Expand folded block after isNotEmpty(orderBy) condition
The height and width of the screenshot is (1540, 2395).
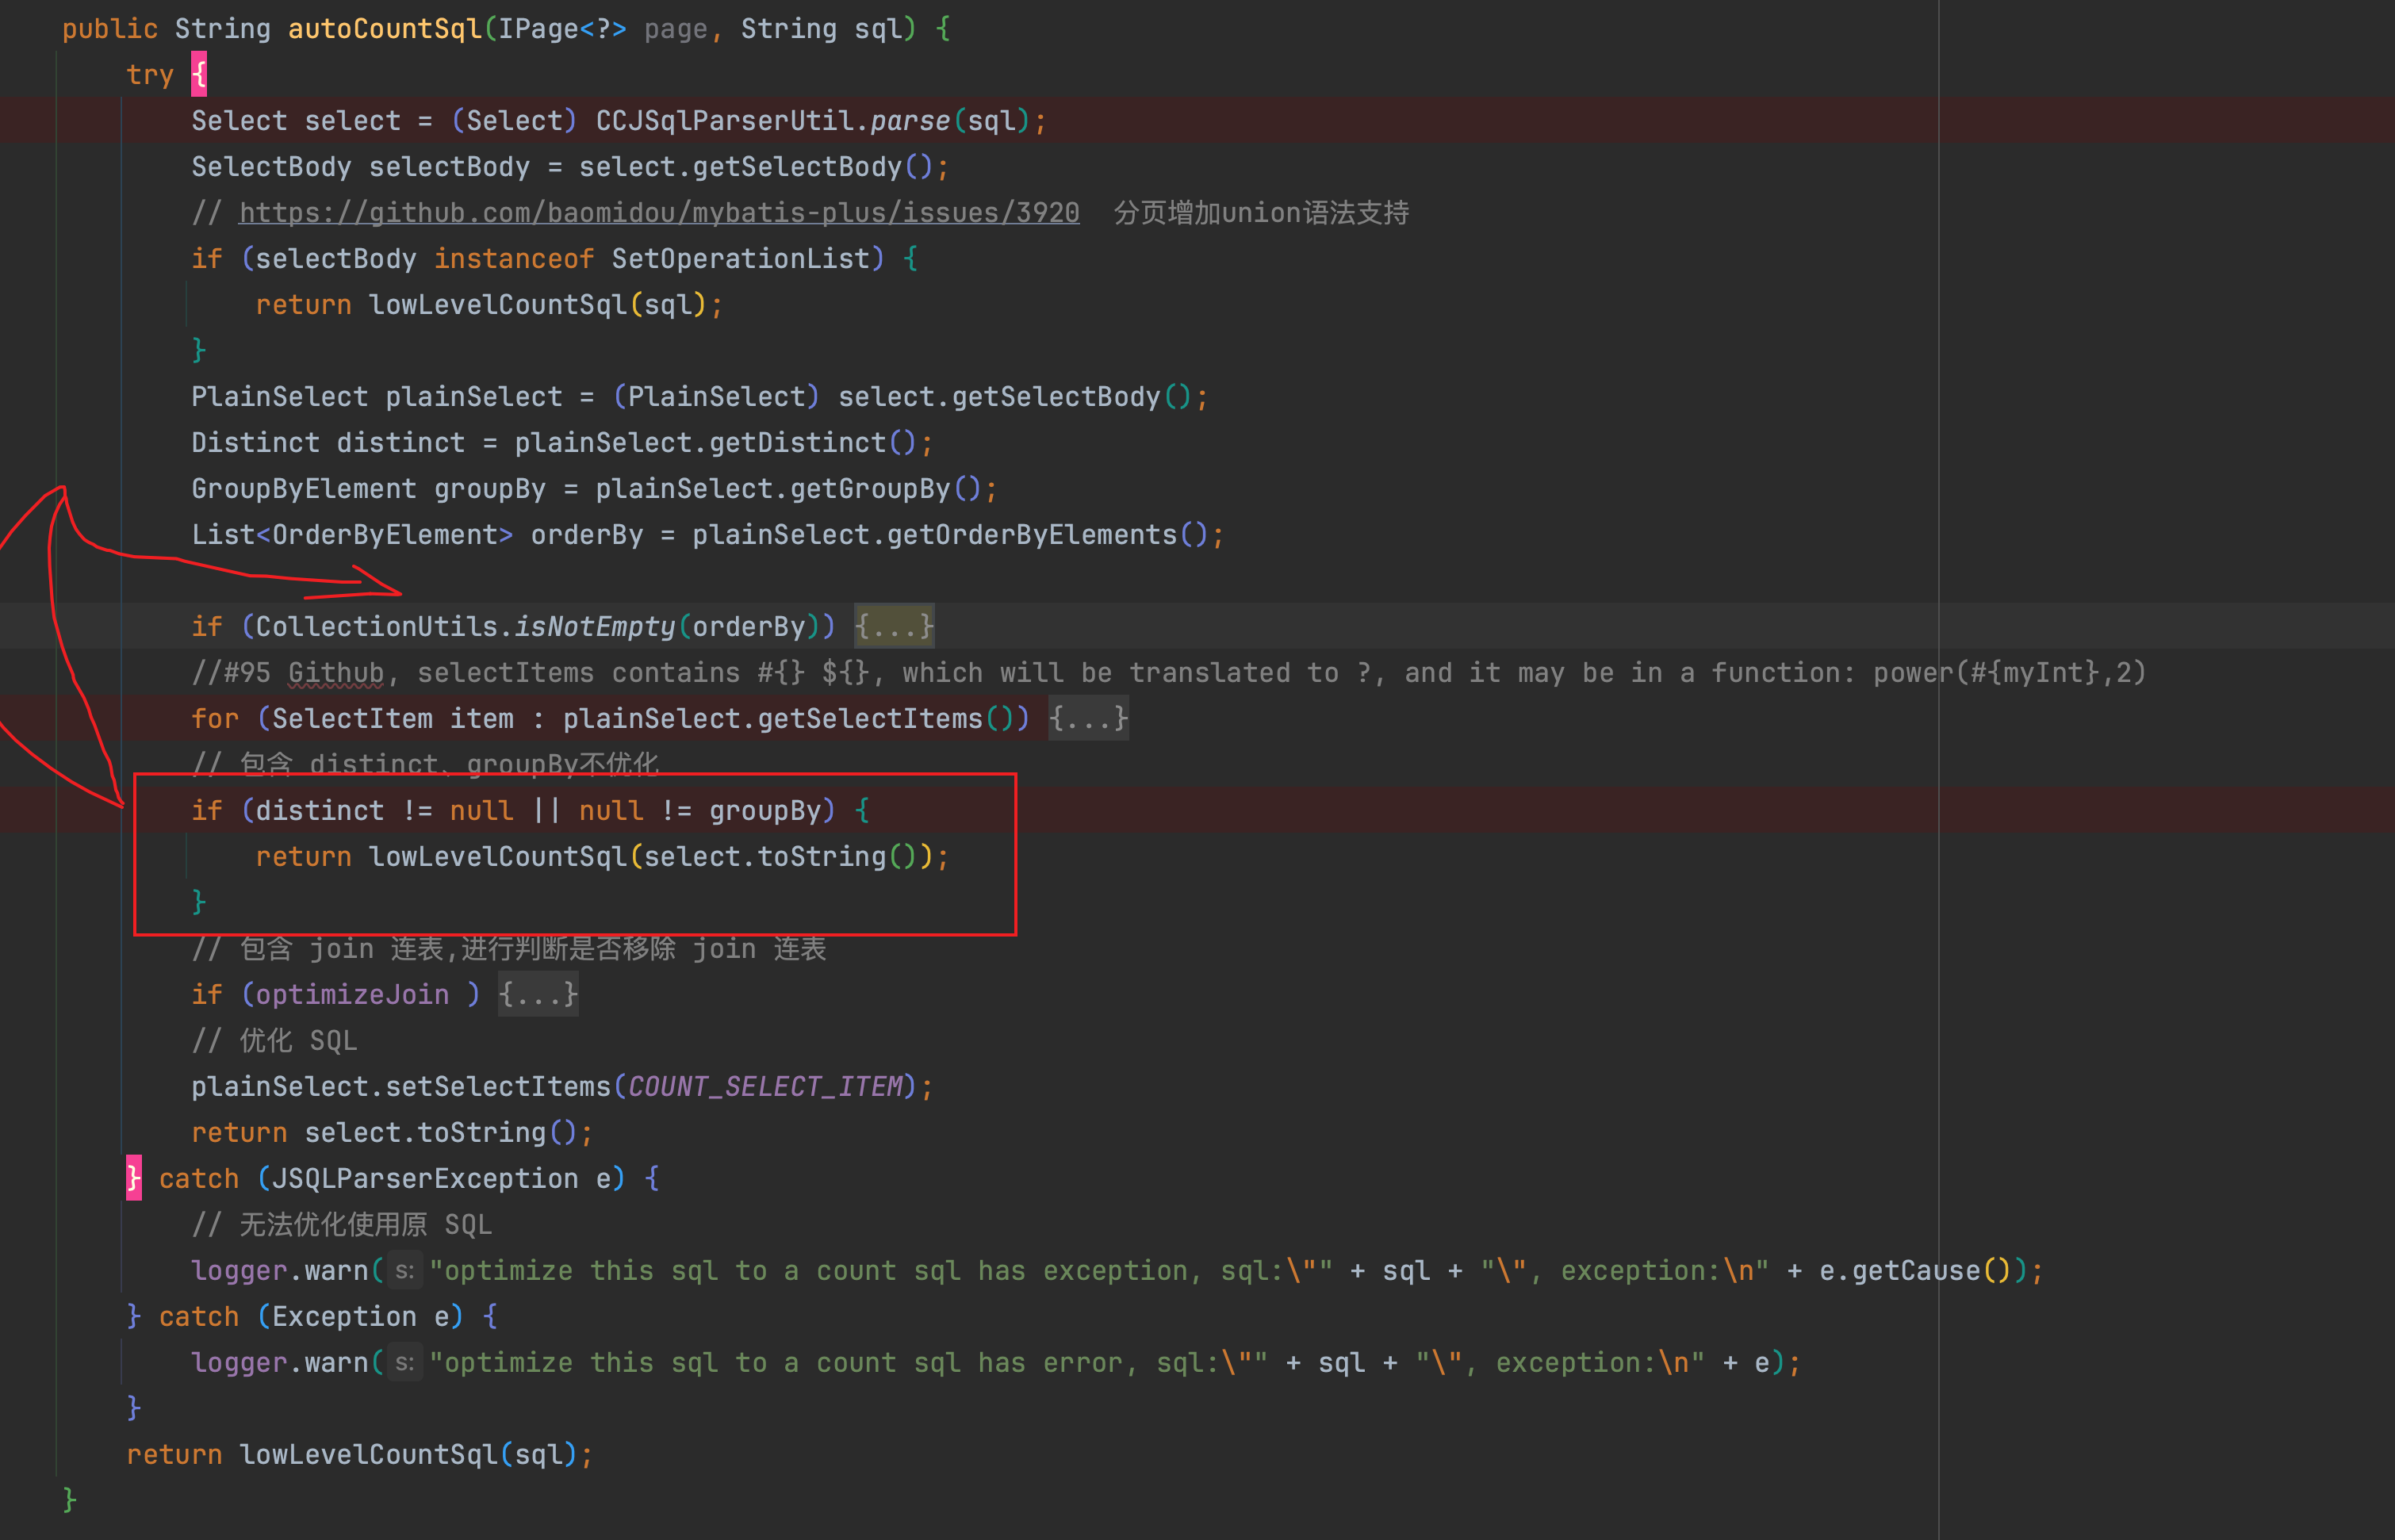[894, 627]
